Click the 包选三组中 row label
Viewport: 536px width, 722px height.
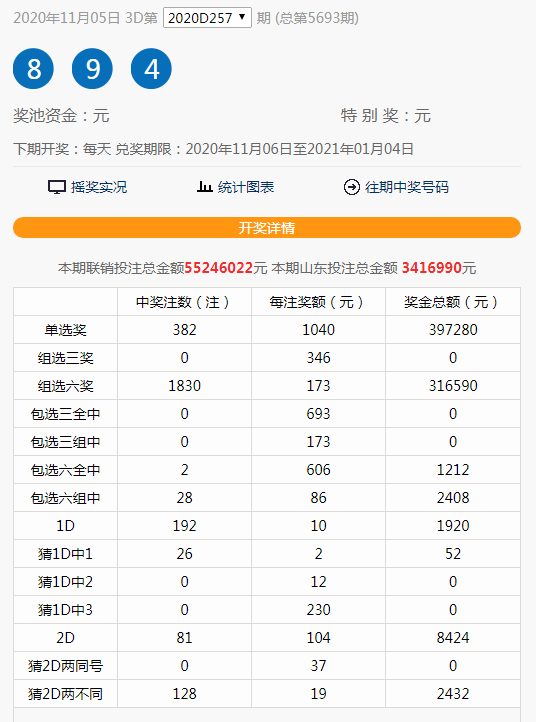coord(65,442)
